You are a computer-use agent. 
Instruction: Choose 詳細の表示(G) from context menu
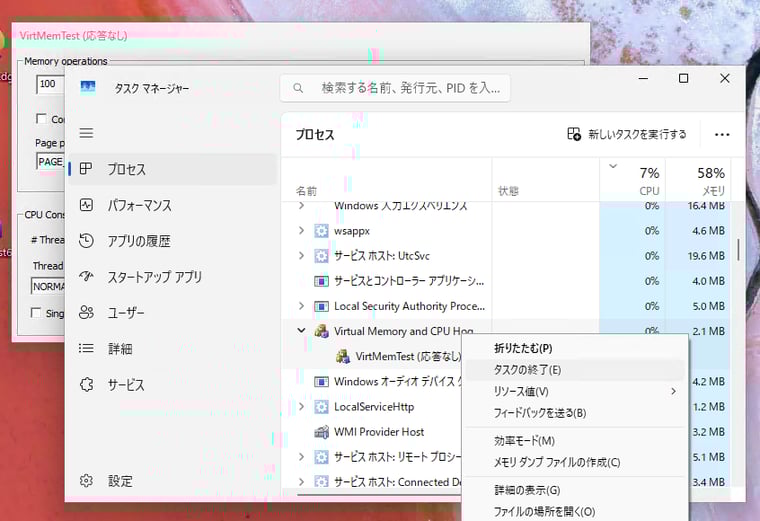coord(575,490)
